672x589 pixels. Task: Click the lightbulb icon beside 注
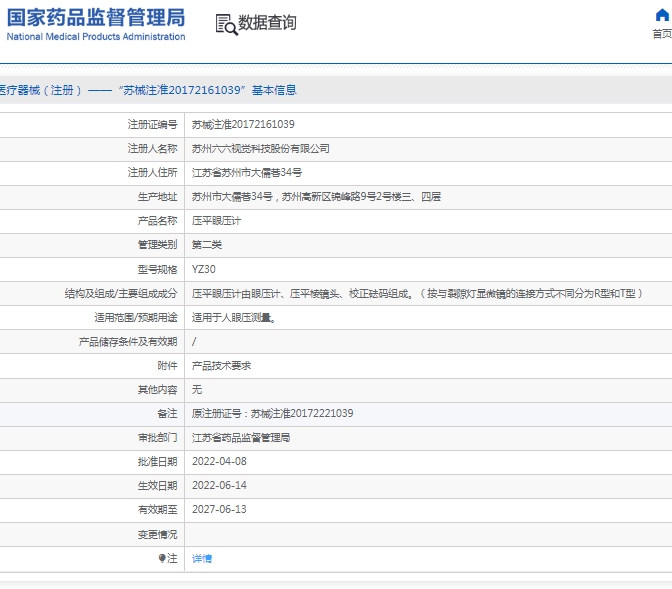point(162,558)
